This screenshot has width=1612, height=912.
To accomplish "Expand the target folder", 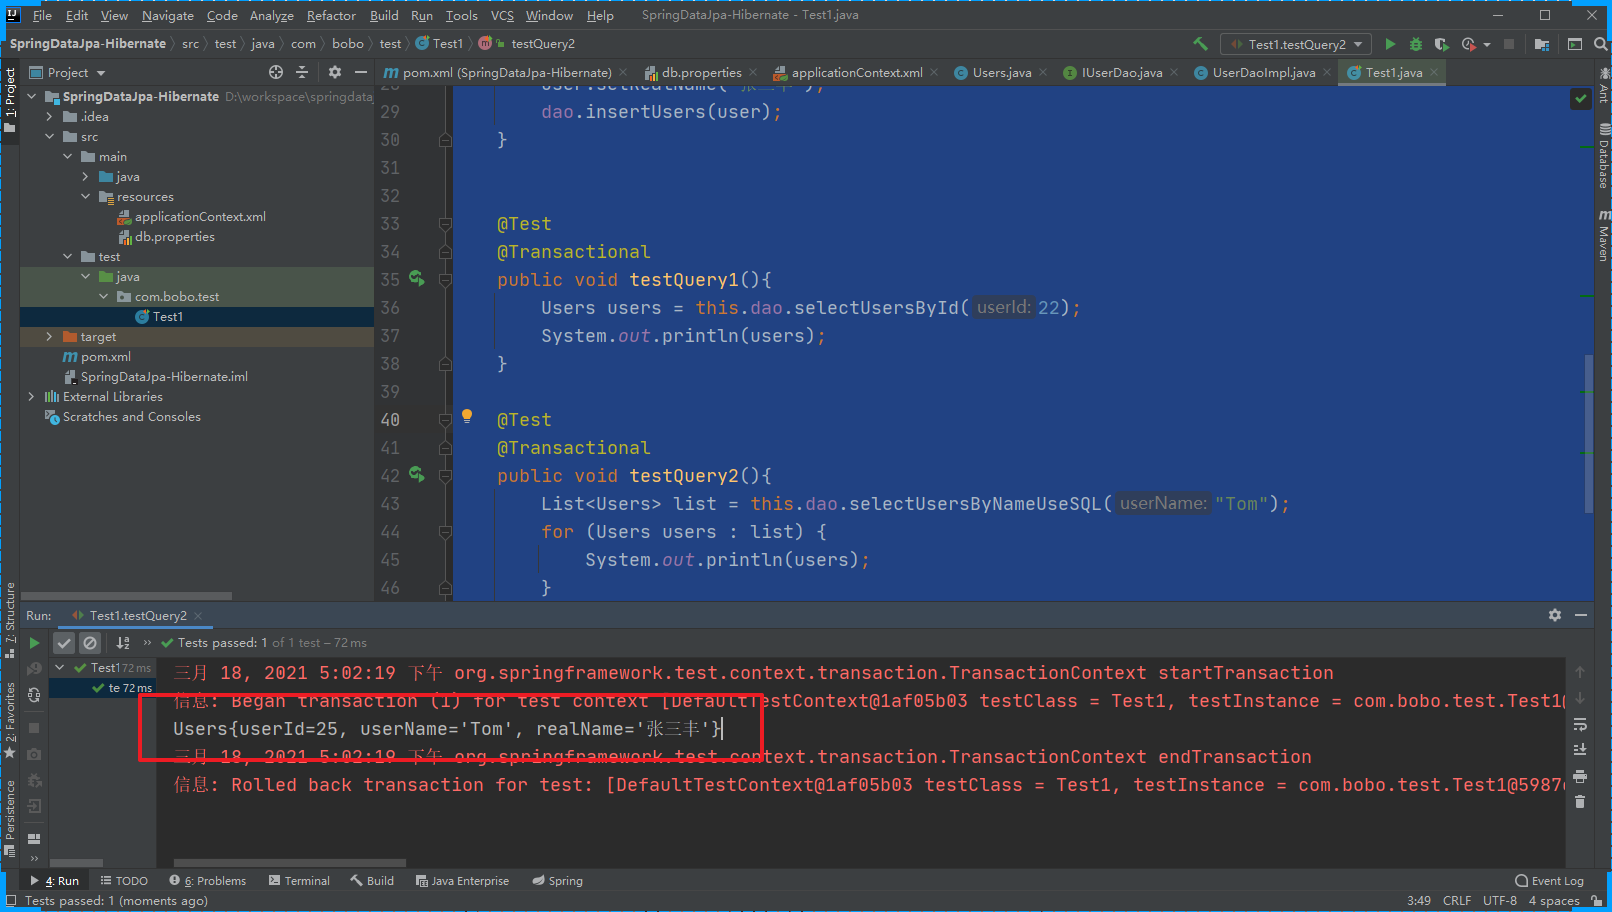I will [x=49, y=337].
